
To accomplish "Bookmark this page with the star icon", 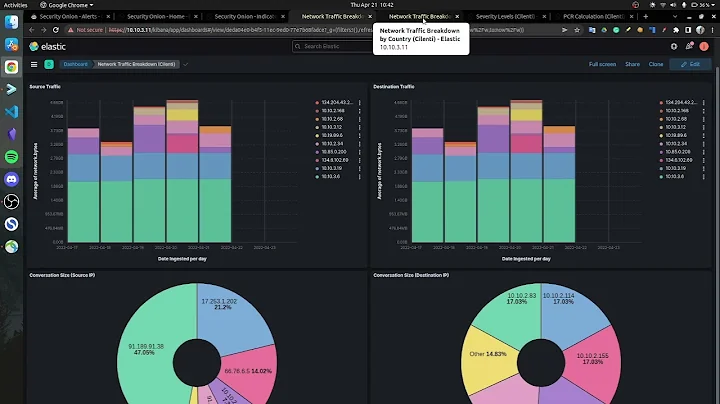I will pos(577,30).
